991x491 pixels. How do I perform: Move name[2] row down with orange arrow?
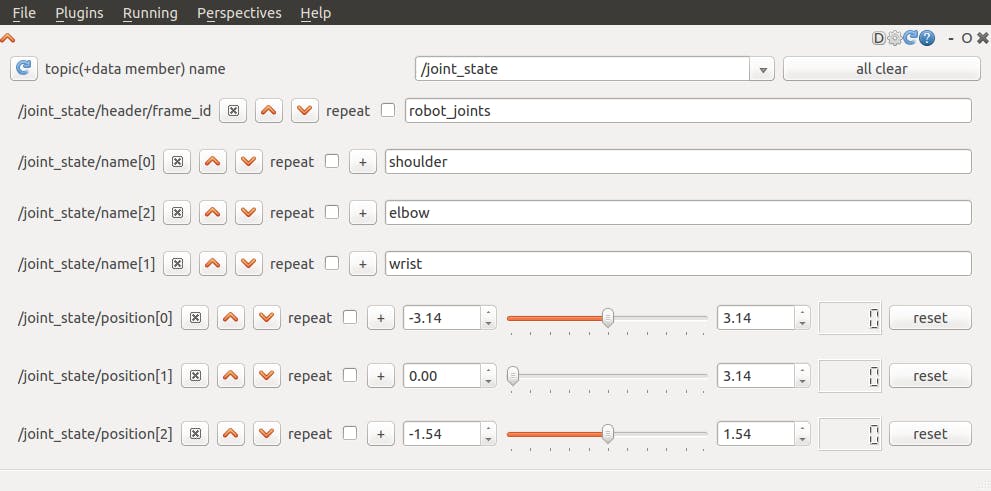click(248, 213)
